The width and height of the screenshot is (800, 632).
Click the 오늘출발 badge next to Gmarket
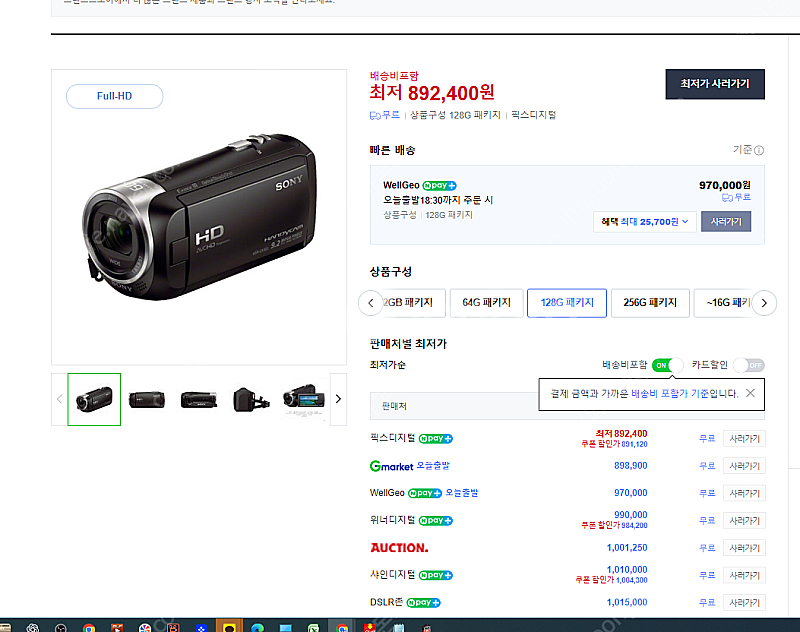(x=433, y=466)
